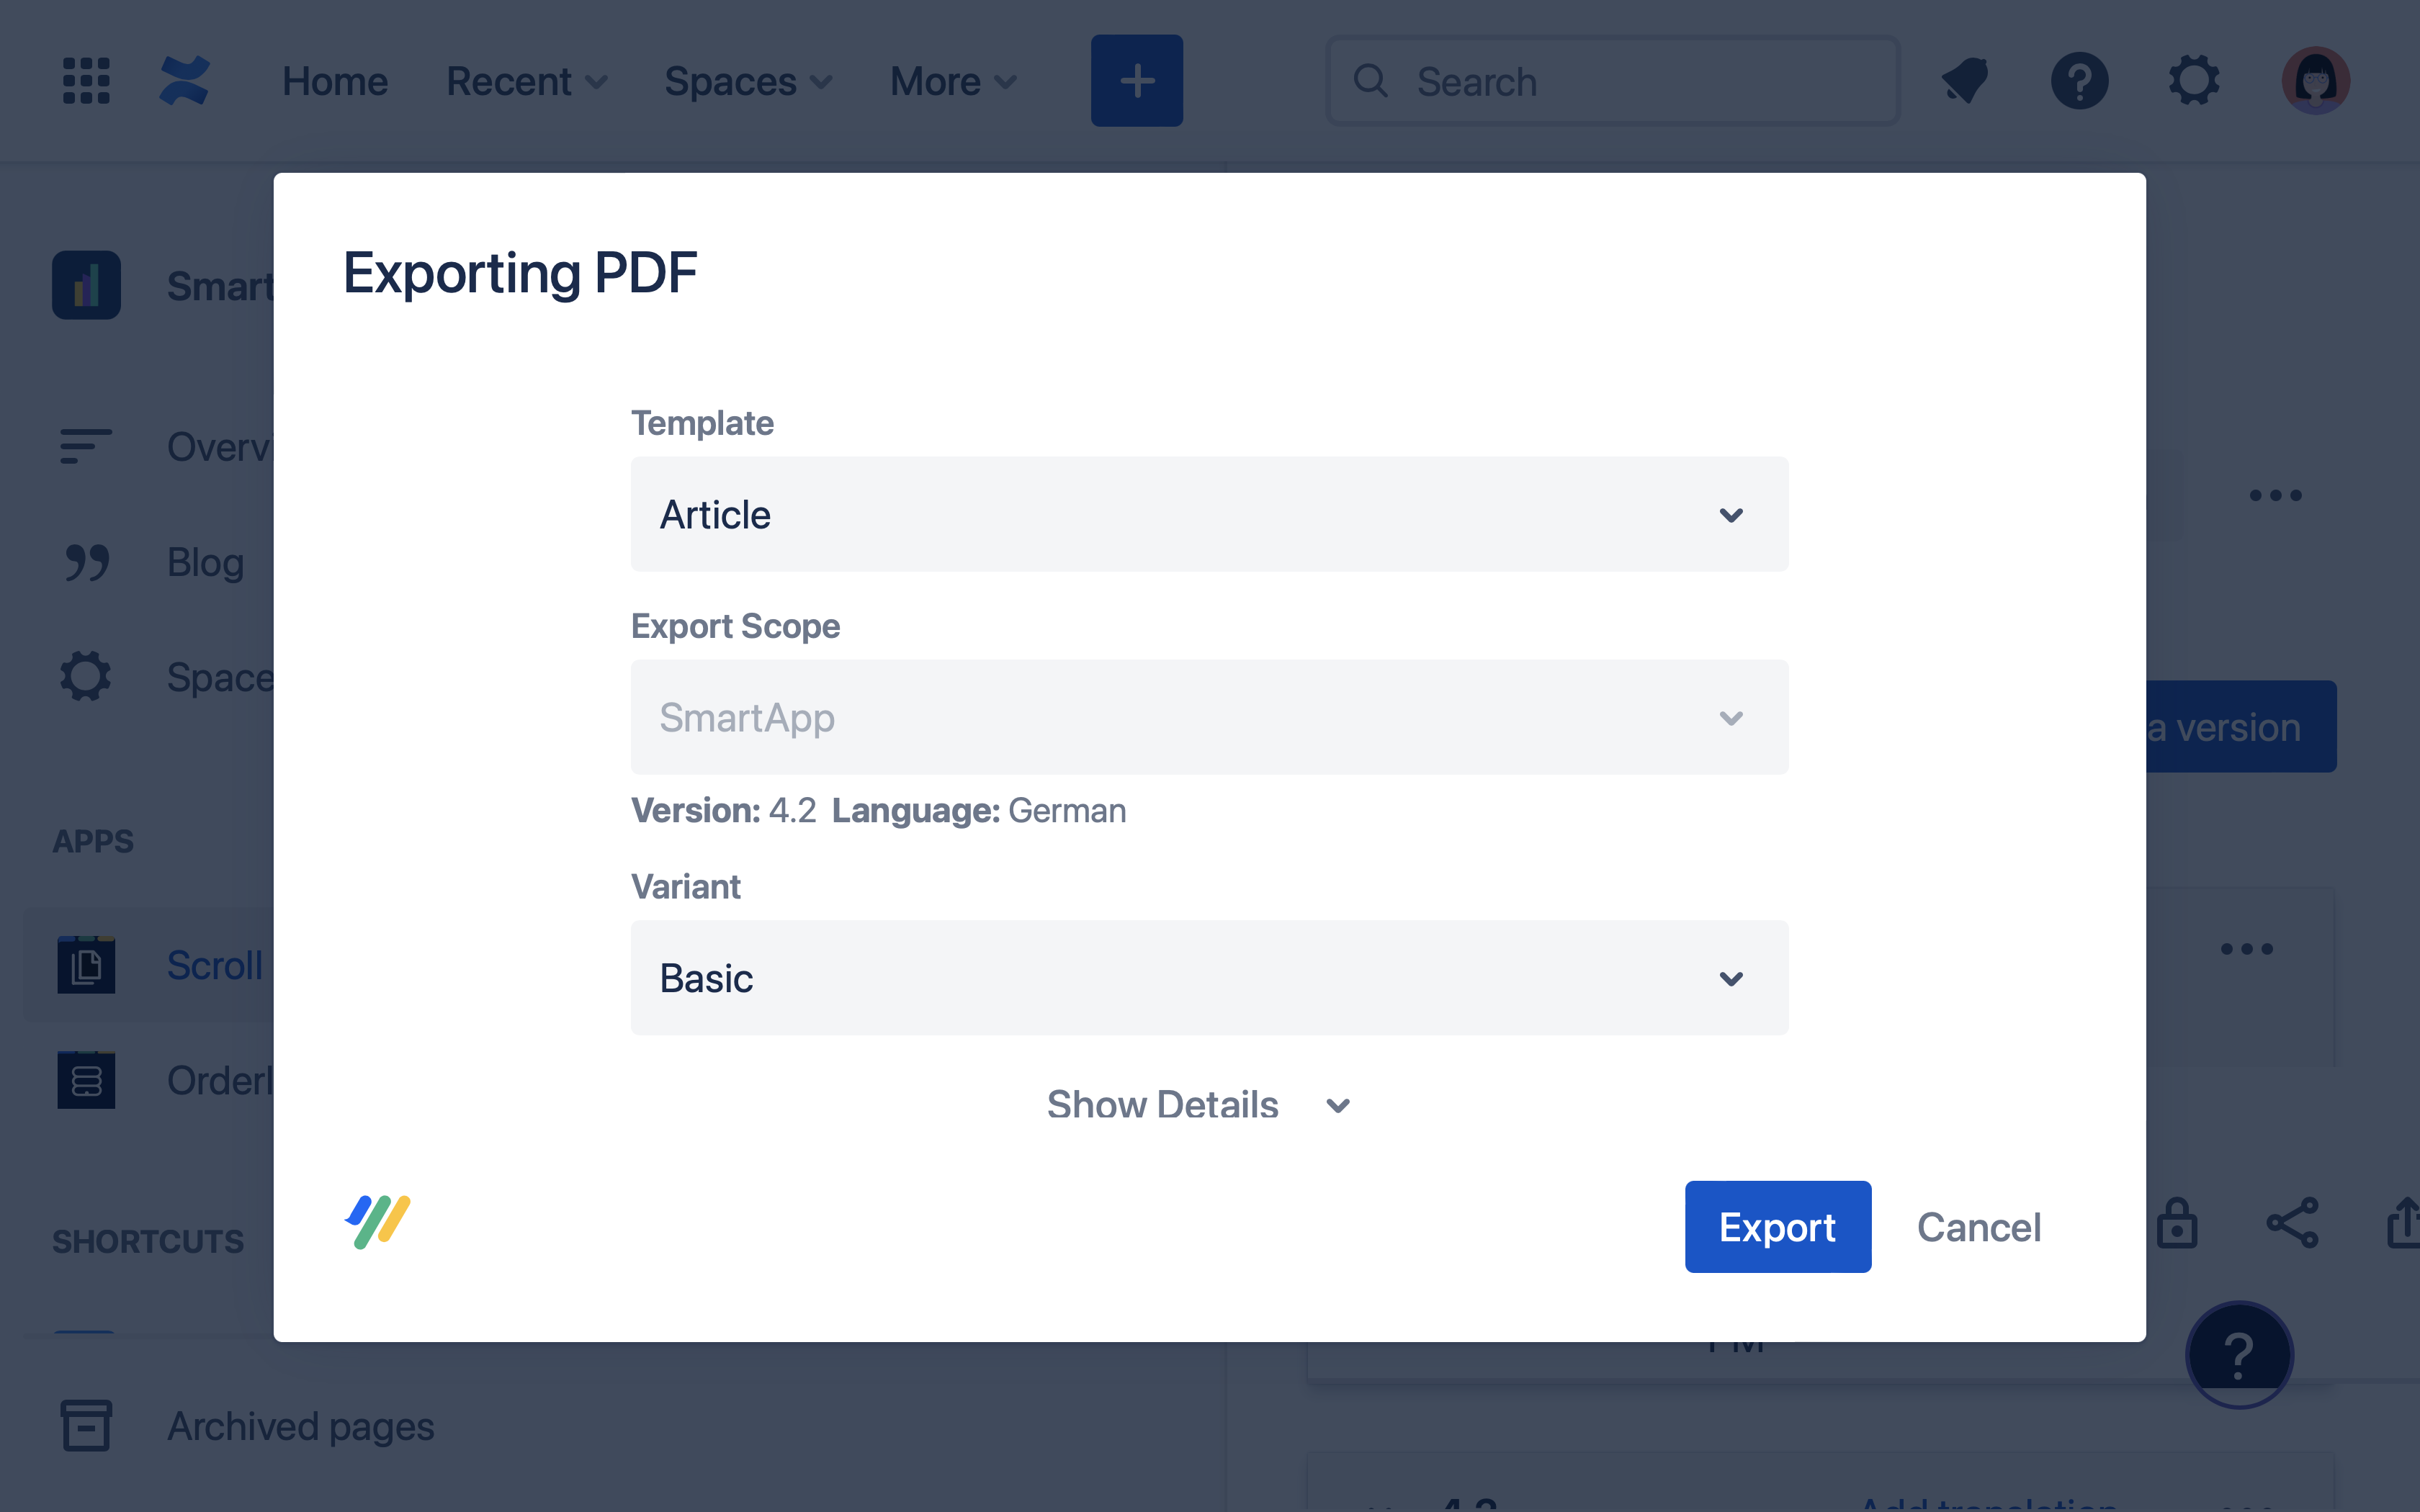This screenshot has height=1512, width=2420.
Task: Open the help question mark in top bar
Action: click(2080, 81)
